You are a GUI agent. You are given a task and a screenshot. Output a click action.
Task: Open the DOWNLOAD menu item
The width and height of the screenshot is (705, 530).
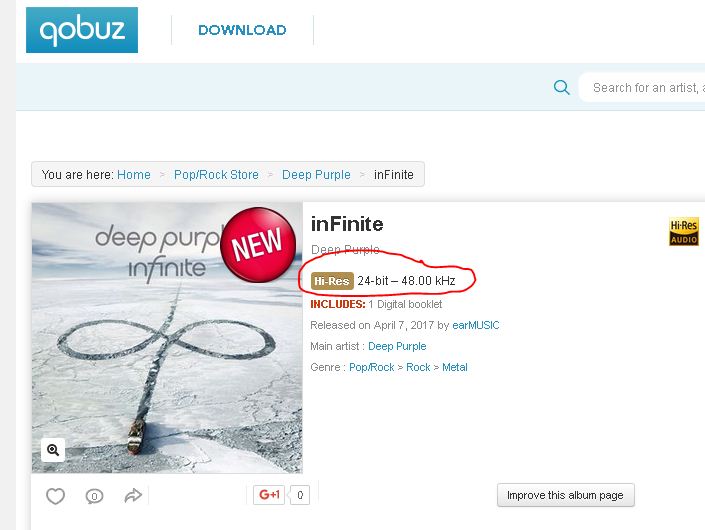click(242, 30)
